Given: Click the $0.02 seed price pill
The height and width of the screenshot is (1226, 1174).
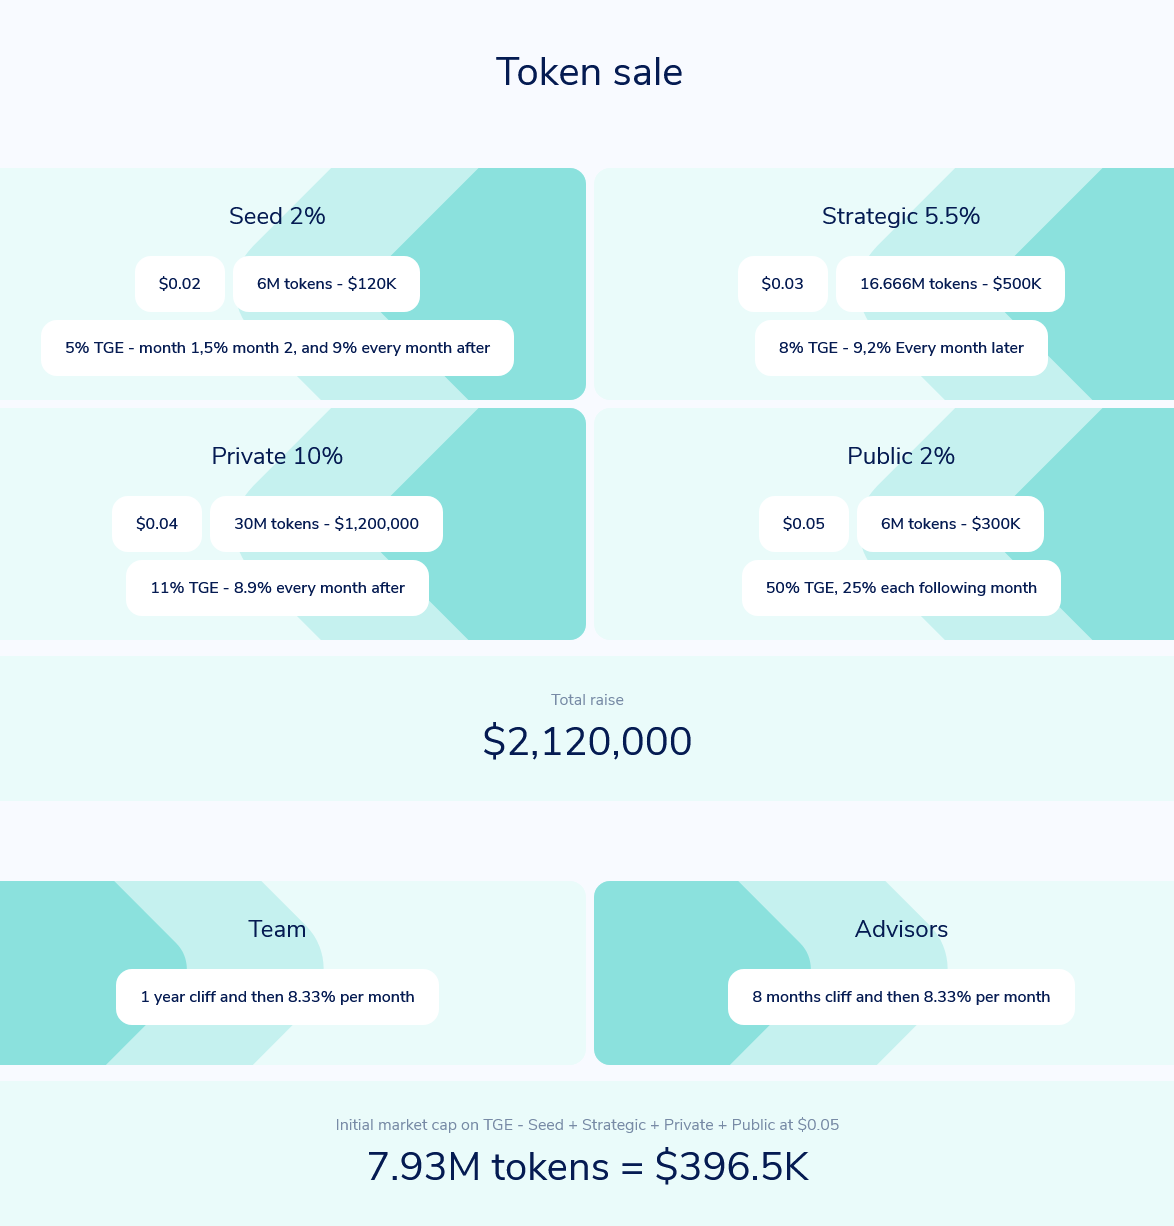Looking at the screenshot, I should [x=180, y=284].
